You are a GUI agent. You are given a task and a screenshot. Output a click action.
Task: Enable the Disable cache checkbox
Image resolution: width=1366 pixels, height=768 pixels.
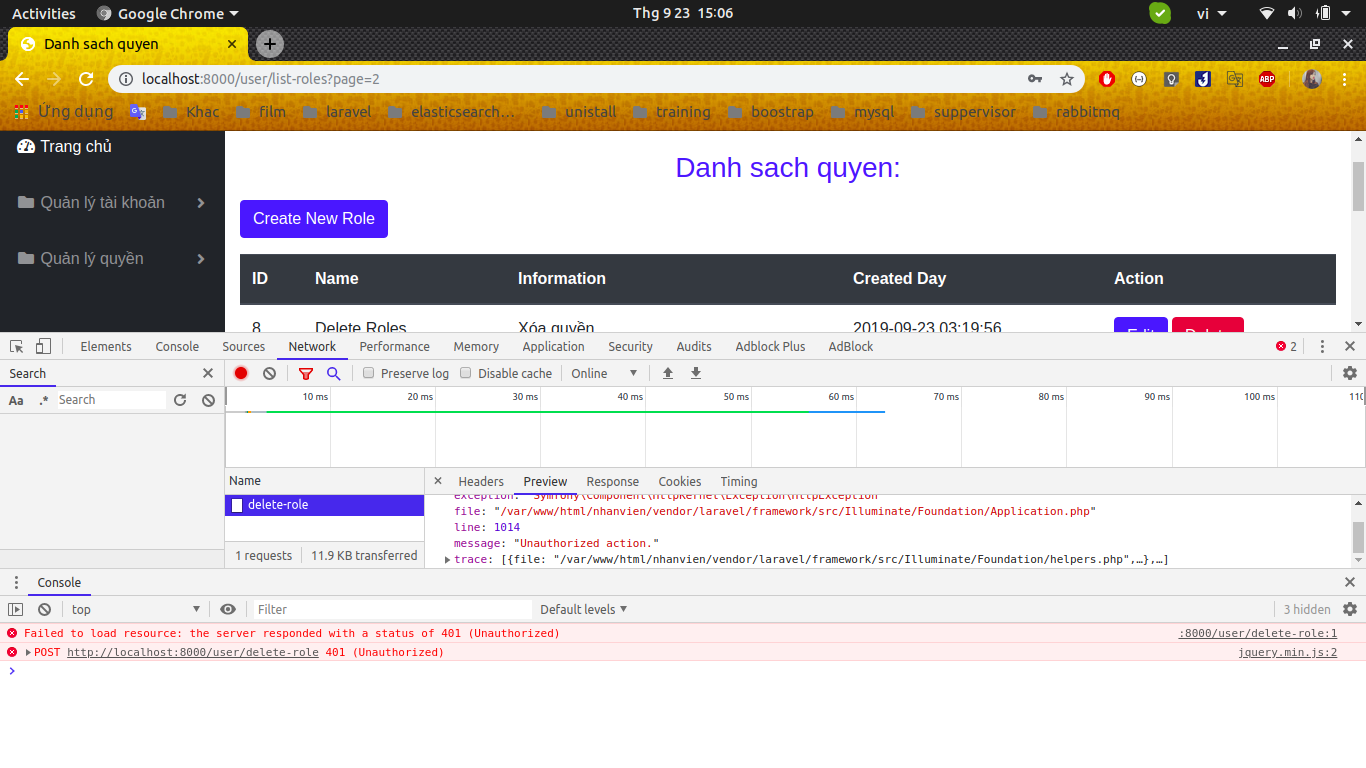[465, 372]
